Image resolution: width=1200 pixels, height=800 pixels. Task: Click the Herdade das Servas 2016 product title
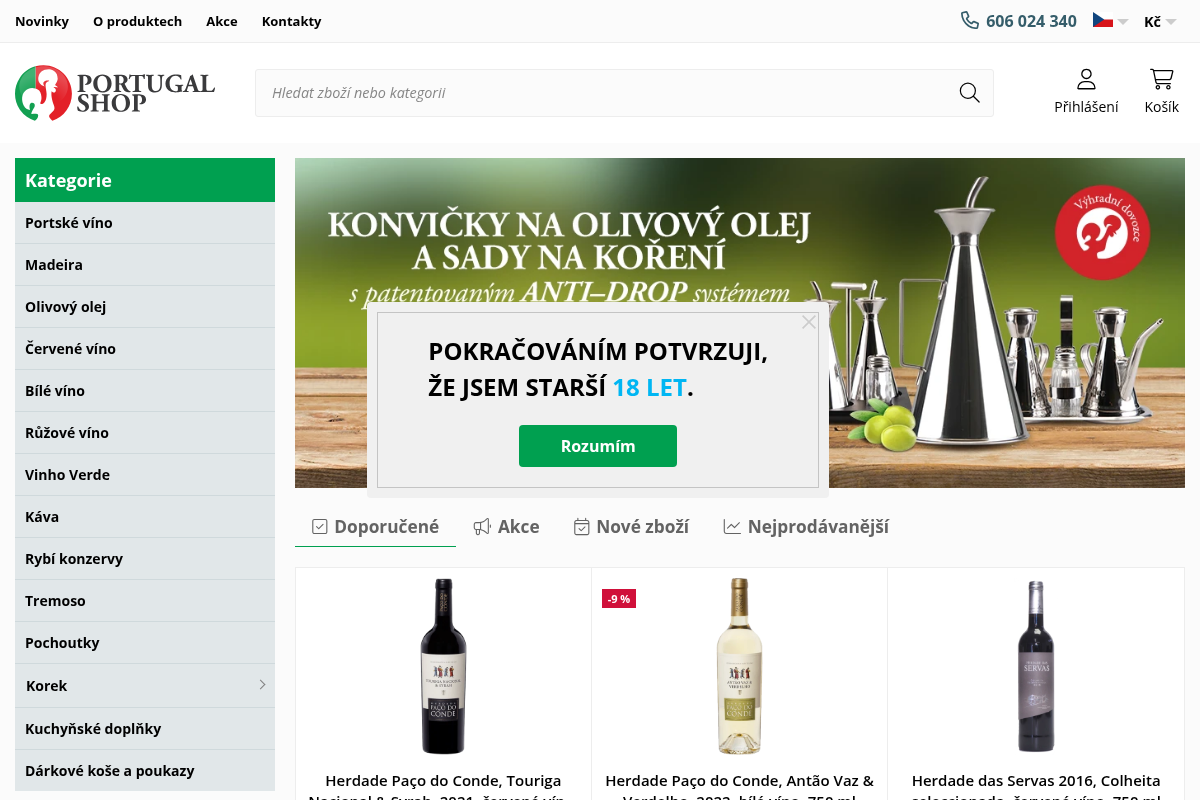(x=1036, y=788)
